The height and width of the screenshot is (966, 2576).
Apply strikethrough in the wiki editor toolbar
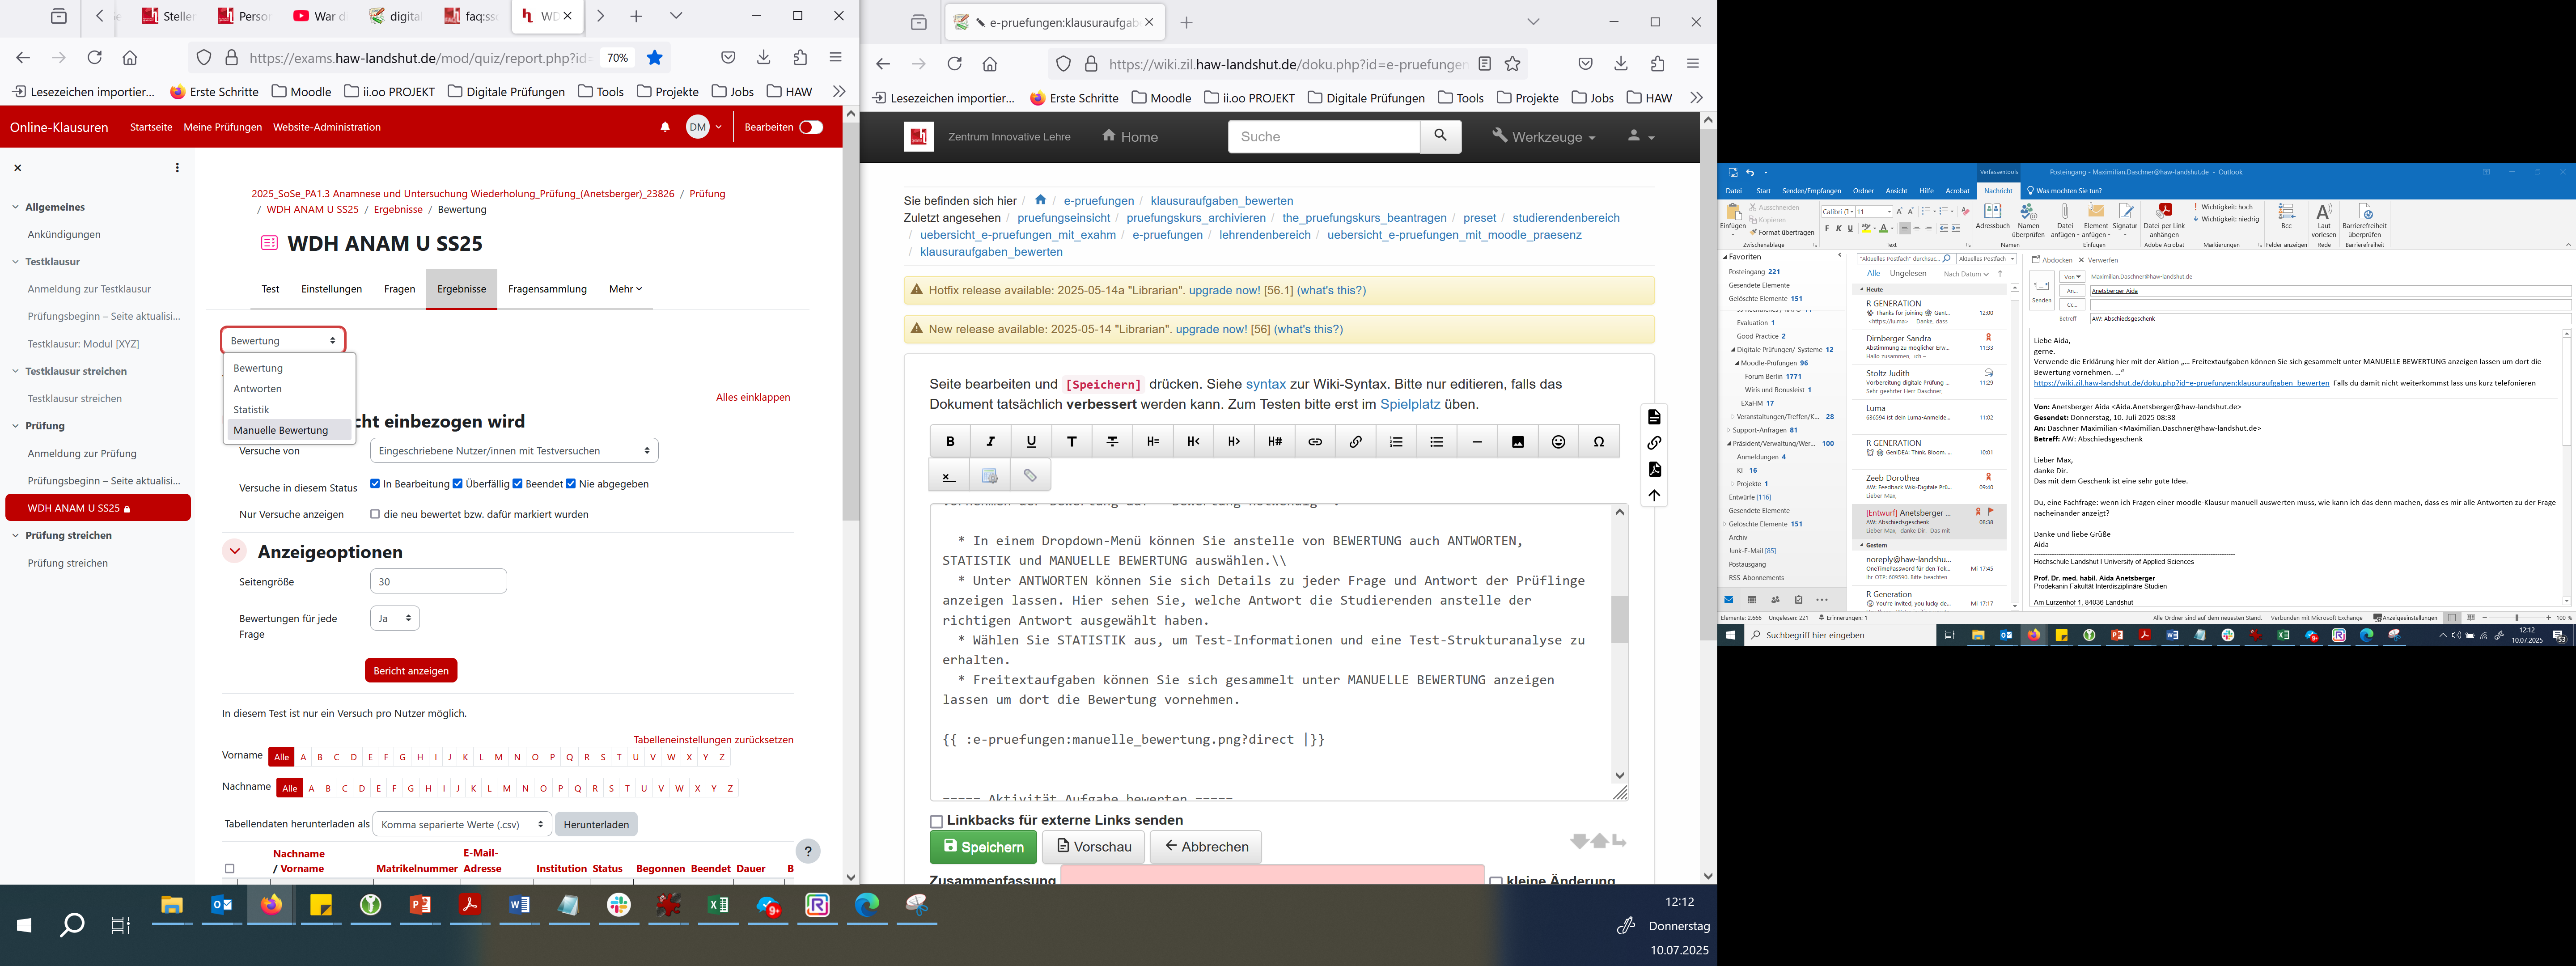1112,442
